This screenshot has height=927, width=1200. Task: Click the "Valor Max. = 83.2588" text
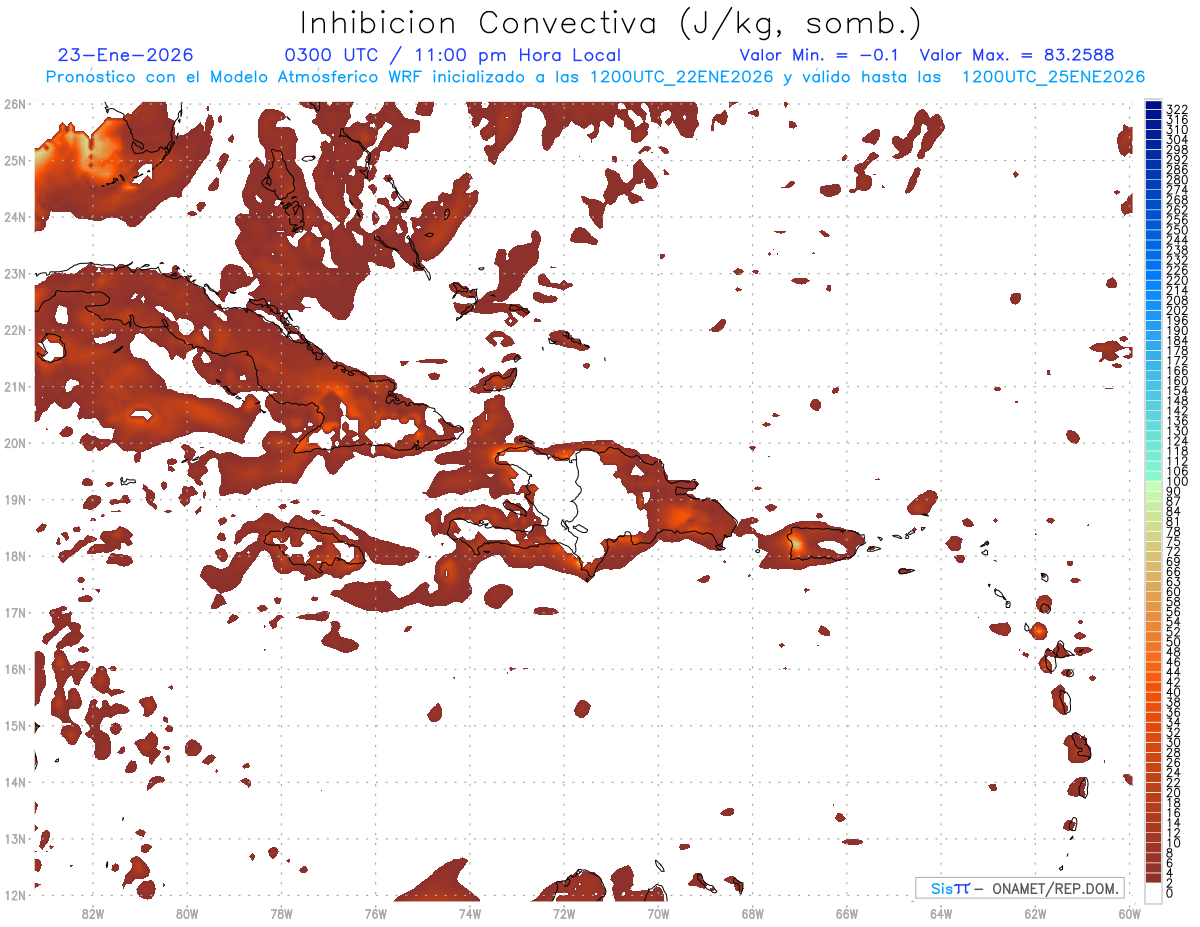[x=1016, y=55]
